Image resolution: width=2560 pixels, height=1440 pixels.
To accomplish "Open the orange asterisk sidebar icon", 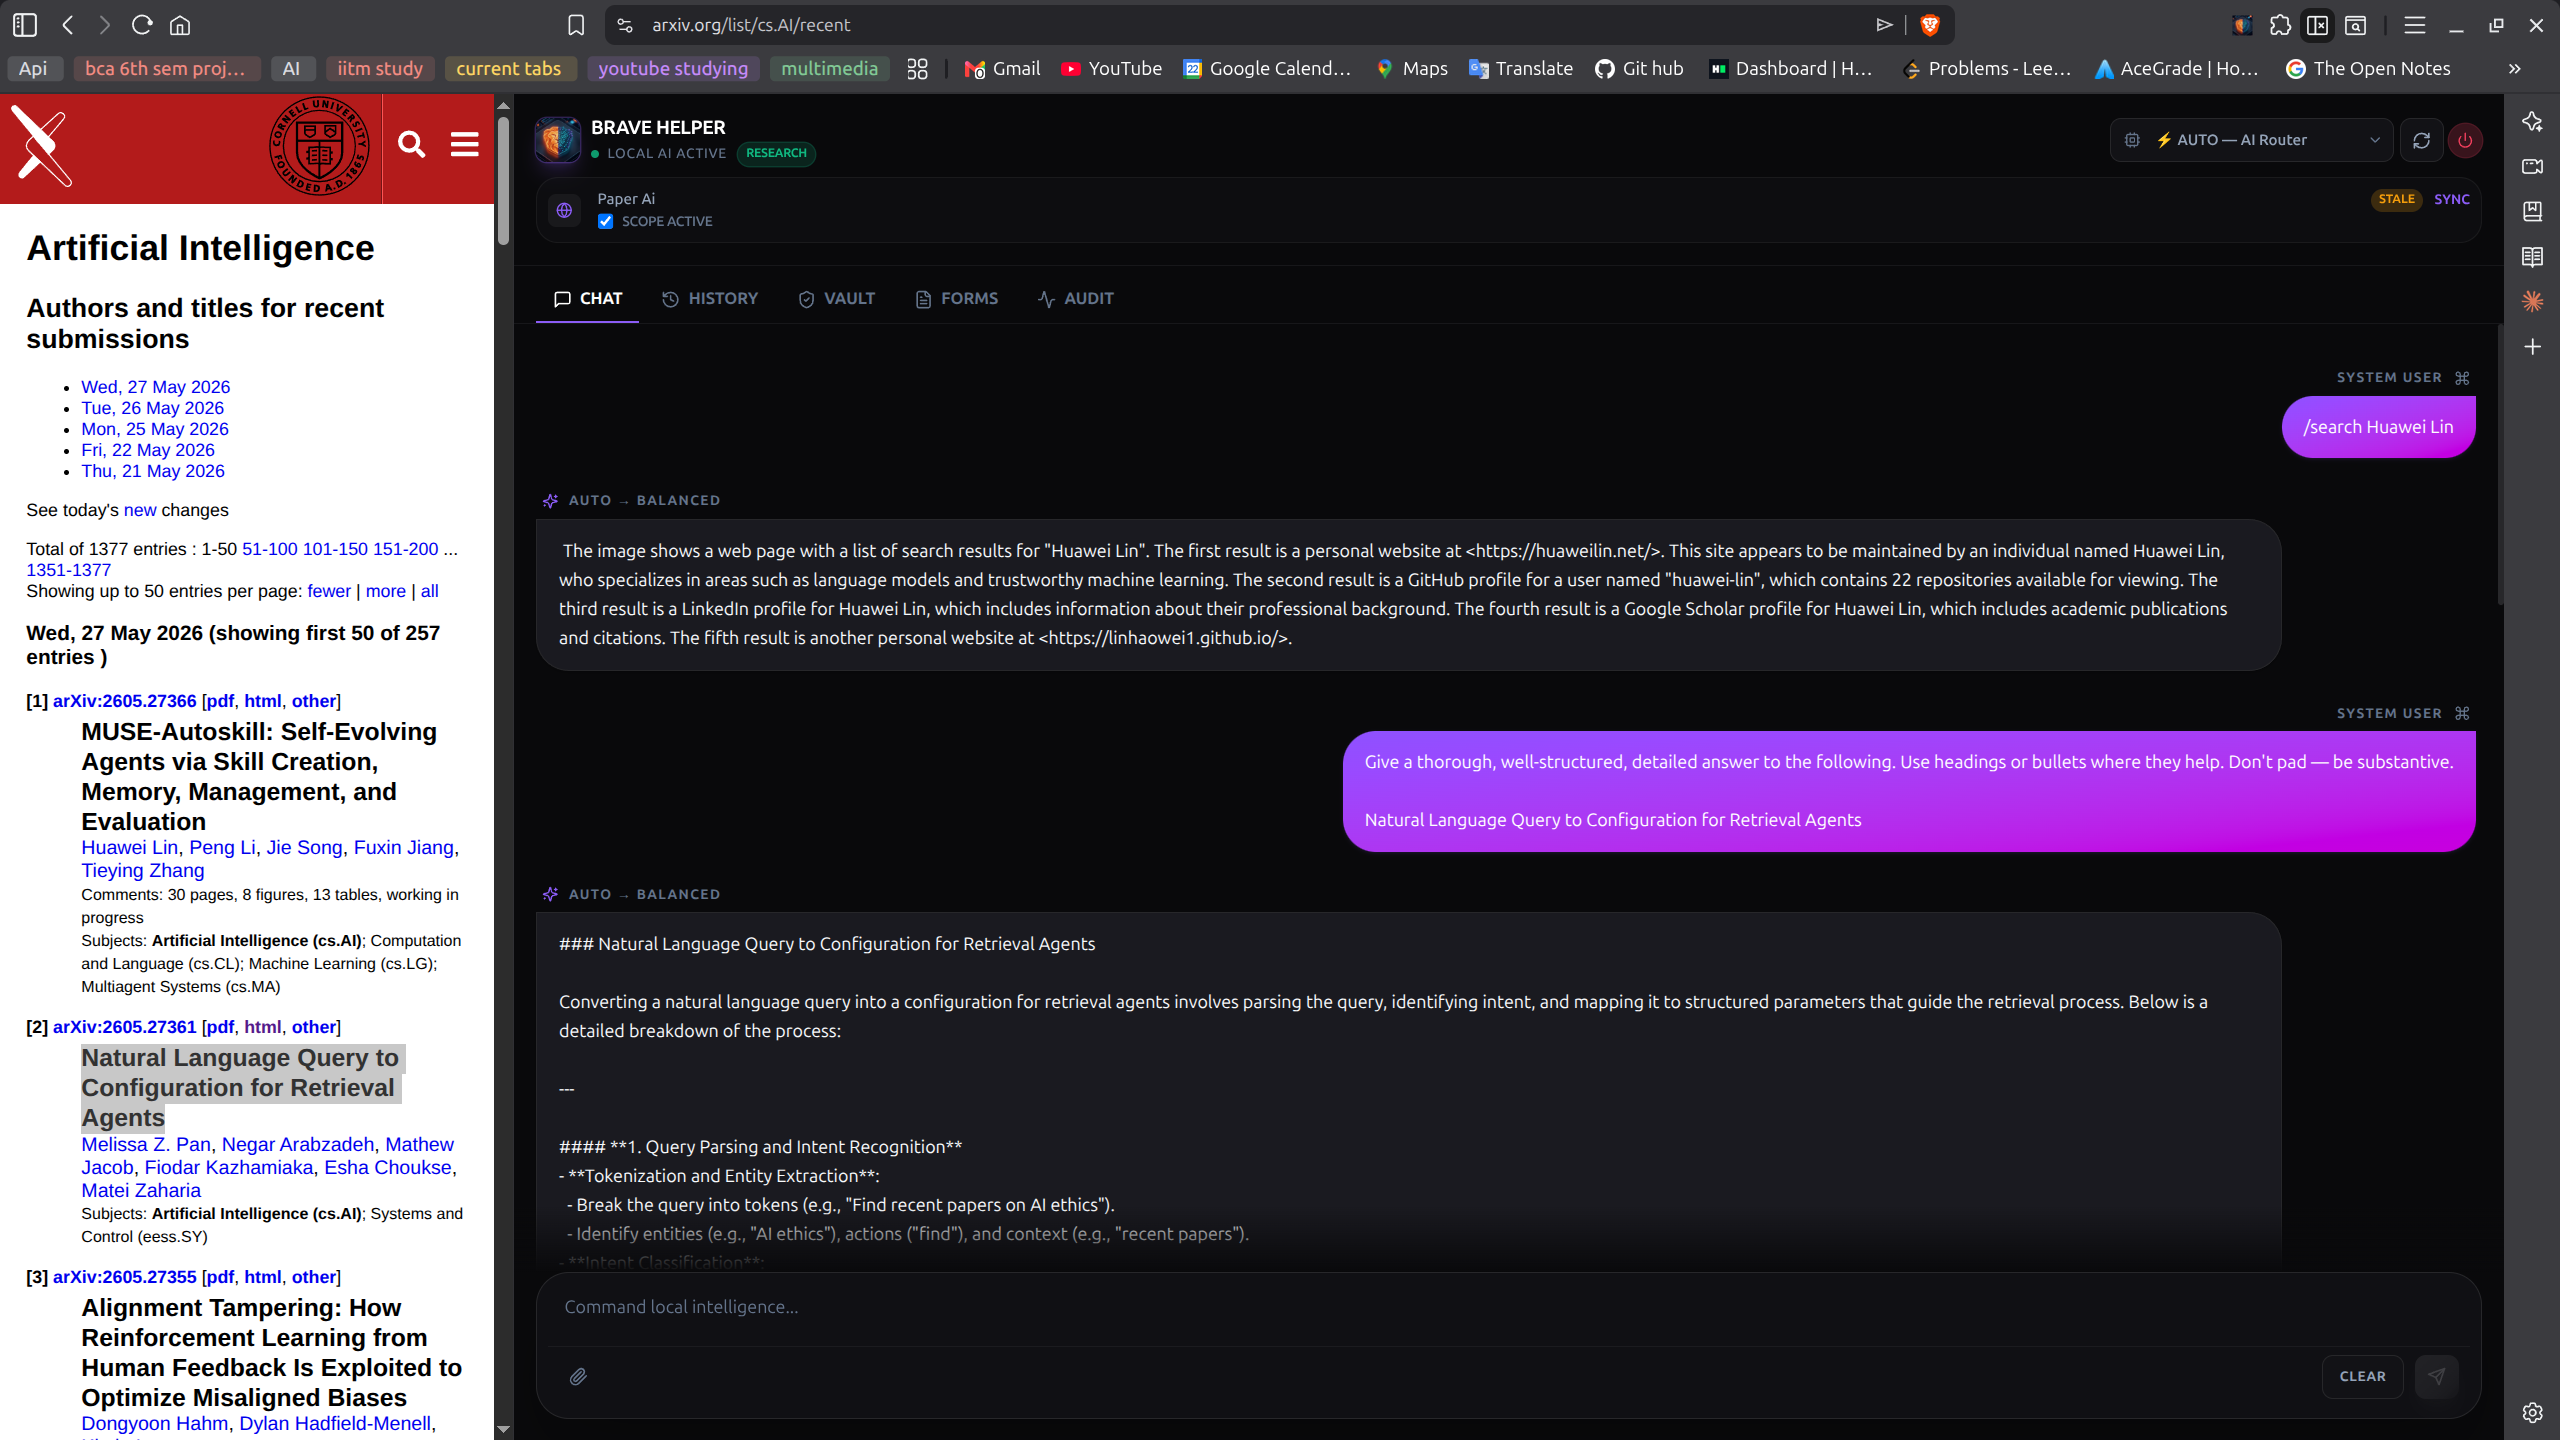I will 2532,301.
